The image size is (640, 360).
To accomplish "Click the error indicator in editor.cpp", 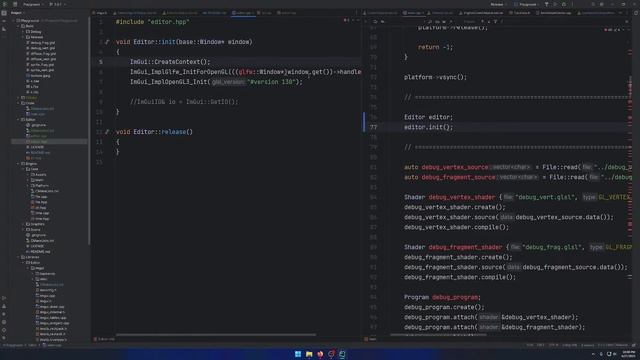I will pyautogui.click(x=346, y=20).
